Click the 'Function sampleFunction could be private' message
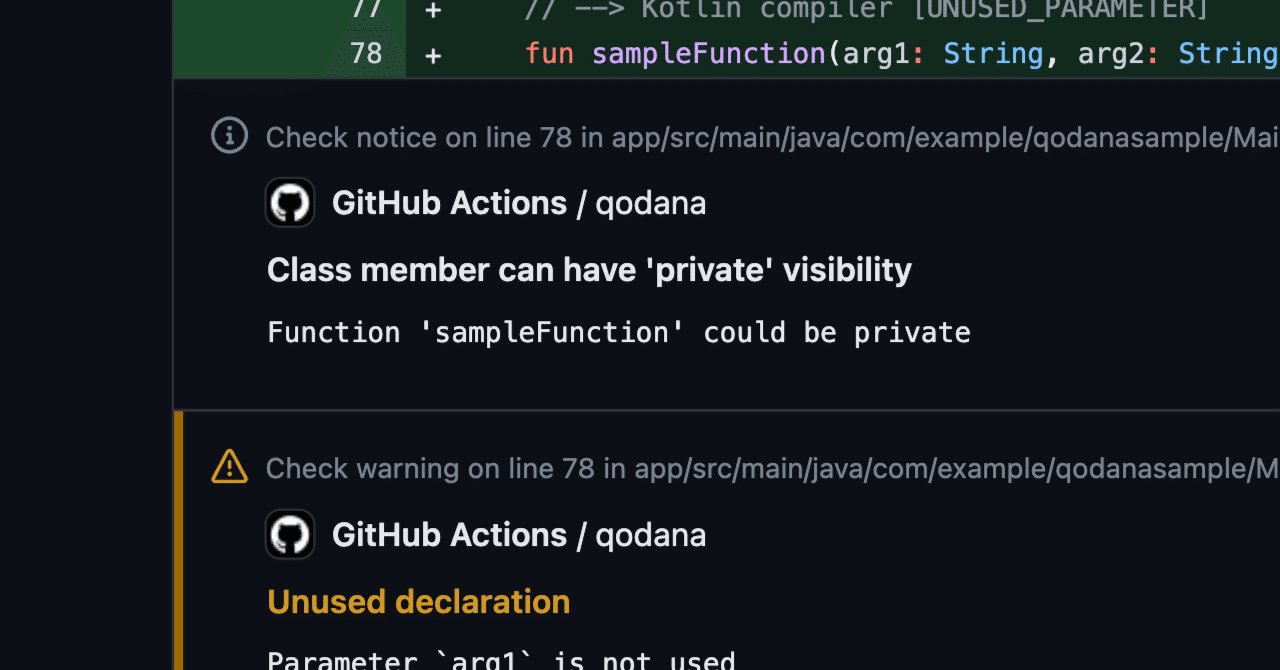1280x670 pixels. point(618,332)
